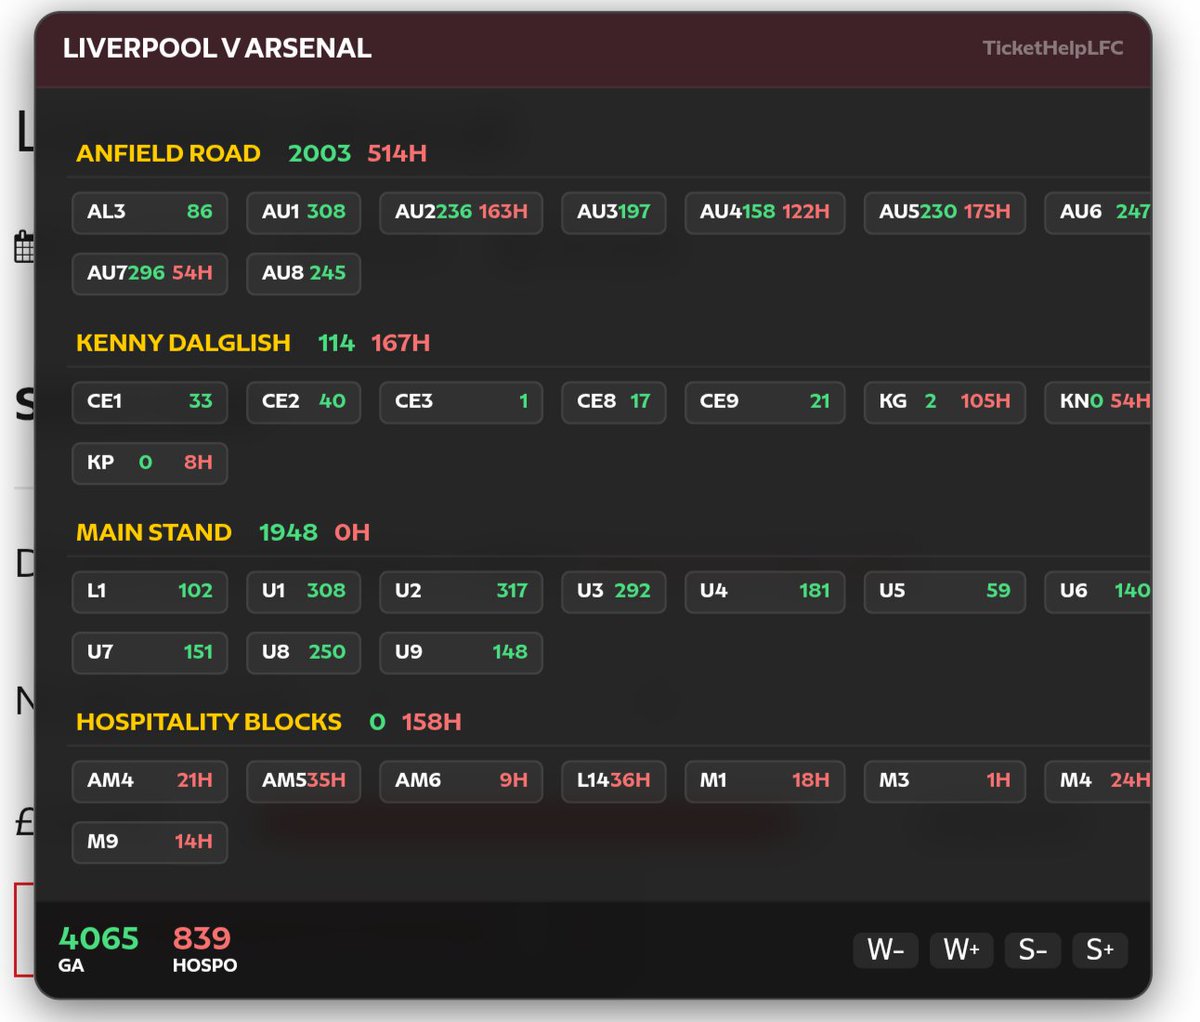
Task: Select block AU8 with 245 tickets
Action: coord(304,273)
